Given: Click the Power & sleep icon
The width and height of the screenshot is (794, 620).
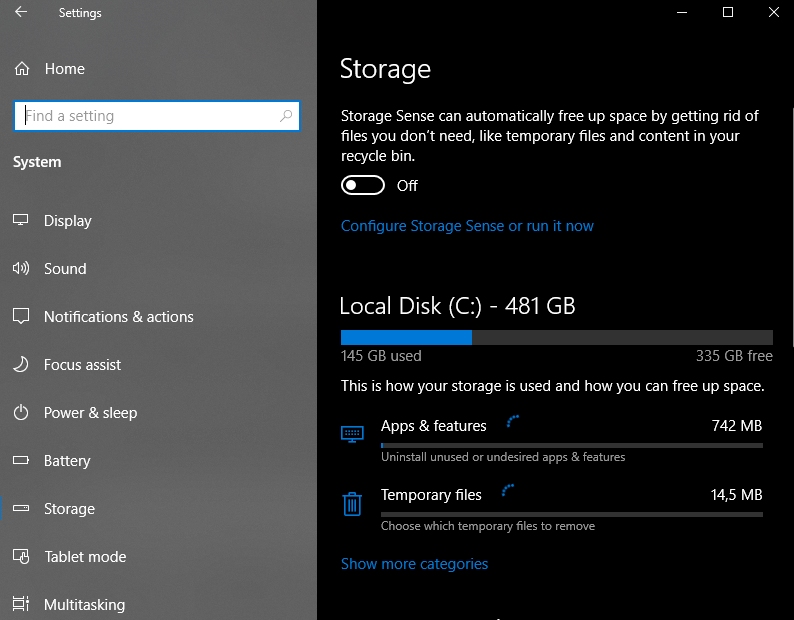Looking at the screenshot, I should tap(21, 413).
